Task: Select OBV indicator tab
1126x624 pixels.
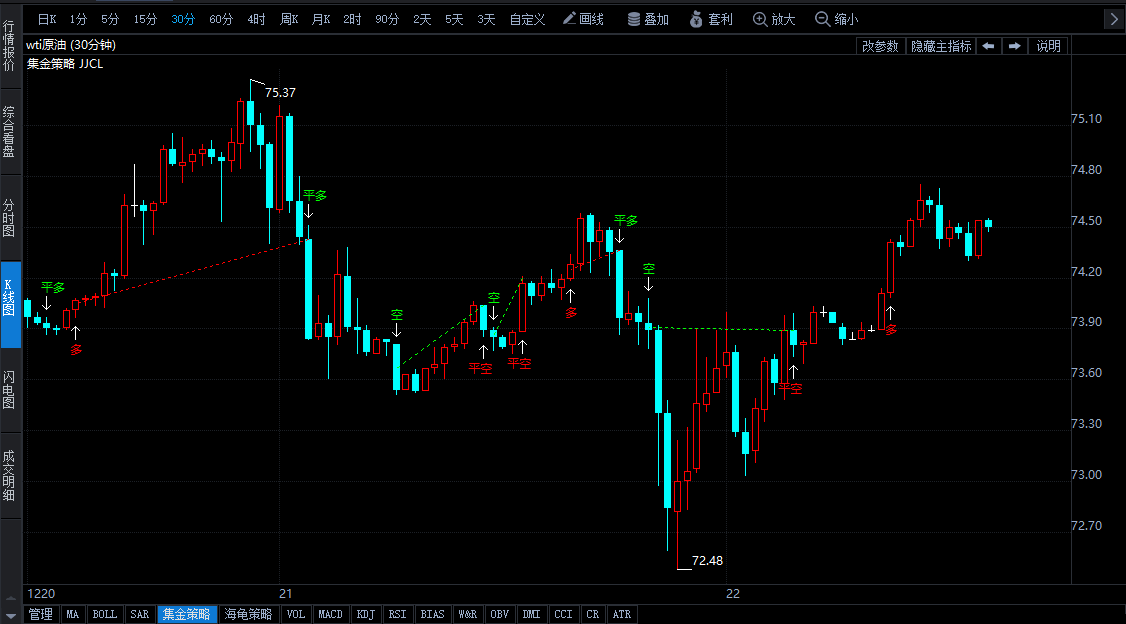Action: 499,615
